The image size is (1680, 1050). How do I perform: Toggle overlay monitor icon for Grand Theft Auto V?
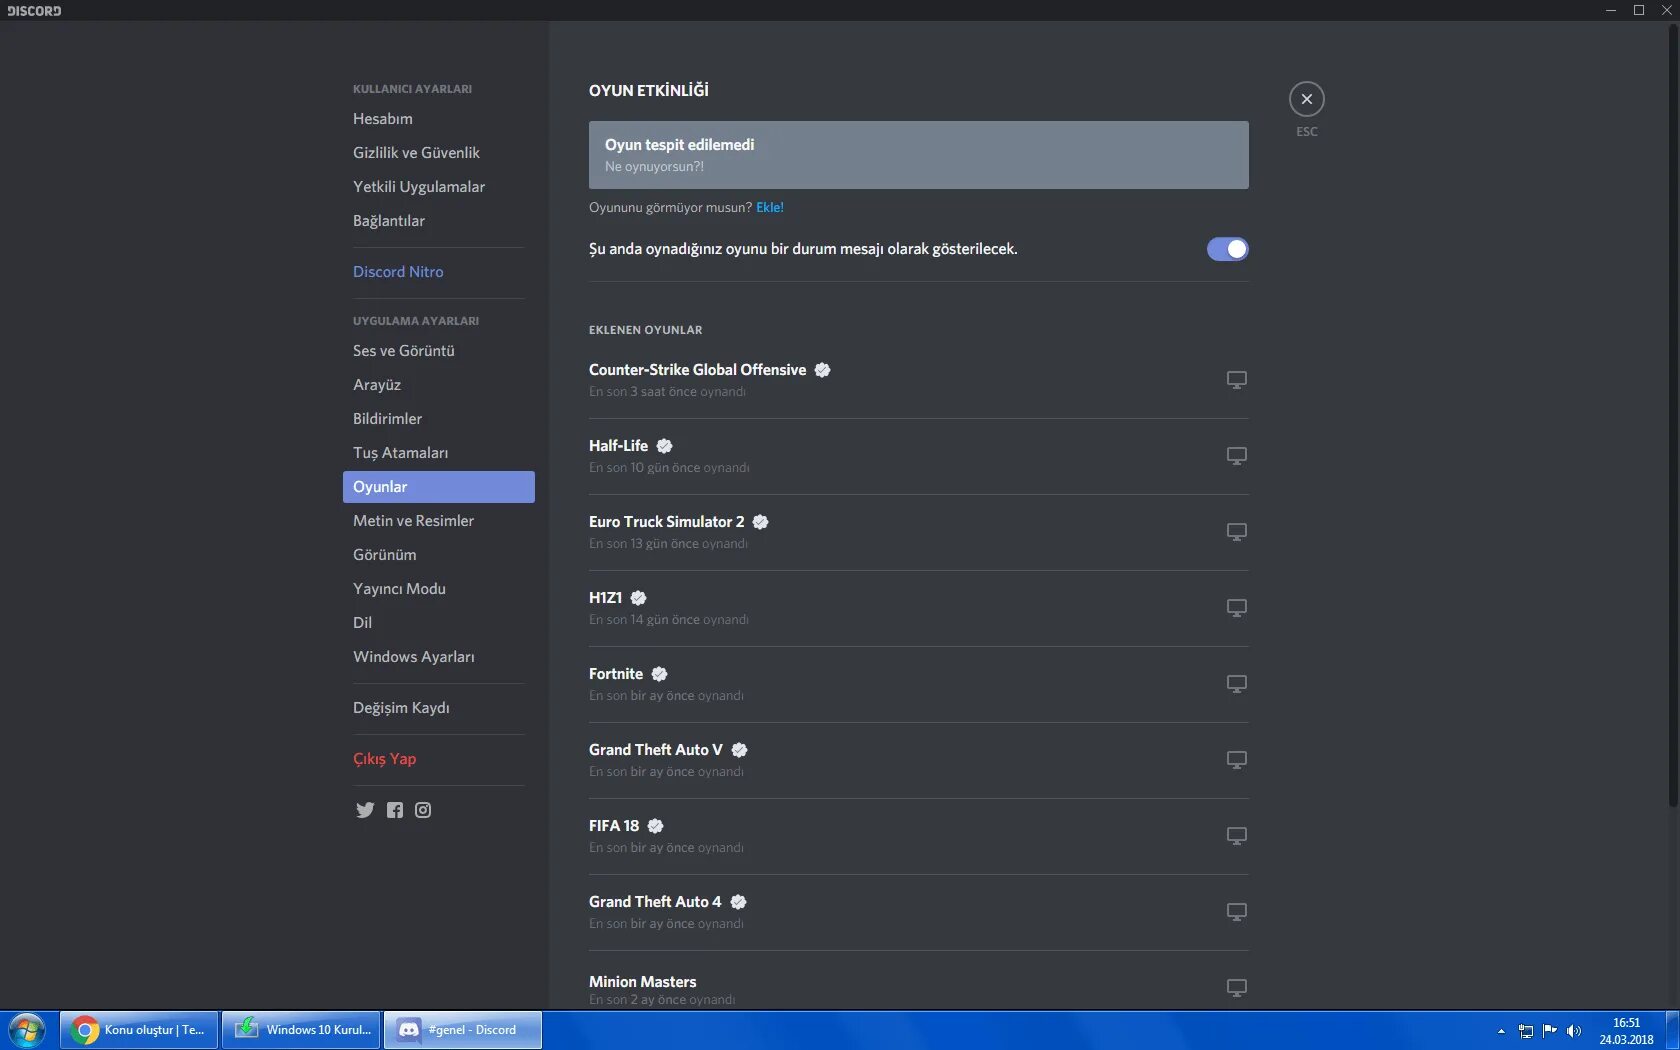point(1237,760)
